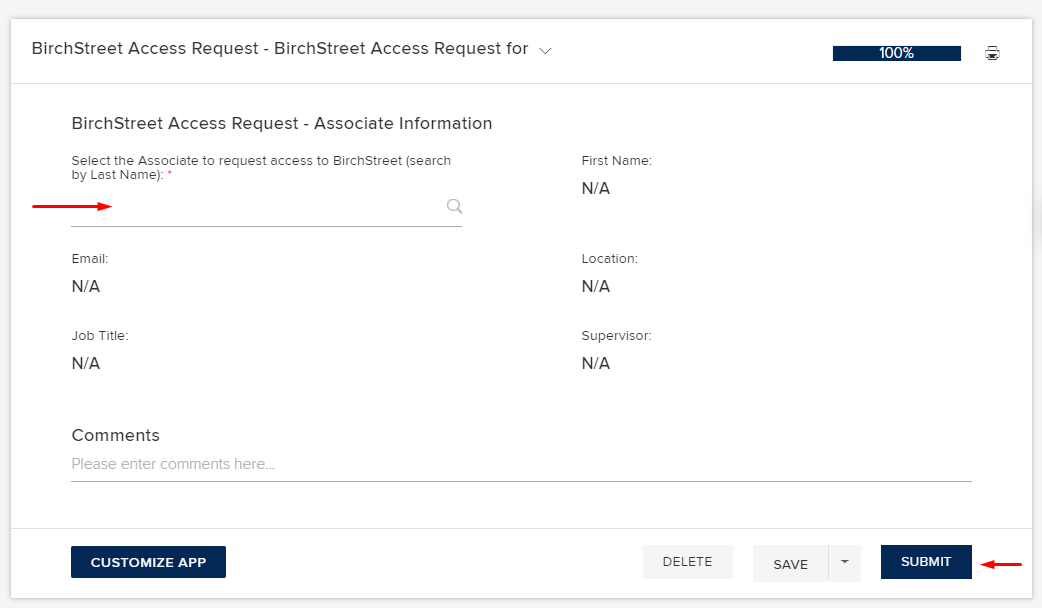Select the First Name N/A value
Image resolution: width=1042 pixels, height=608 pixels.
click(596, 188)
